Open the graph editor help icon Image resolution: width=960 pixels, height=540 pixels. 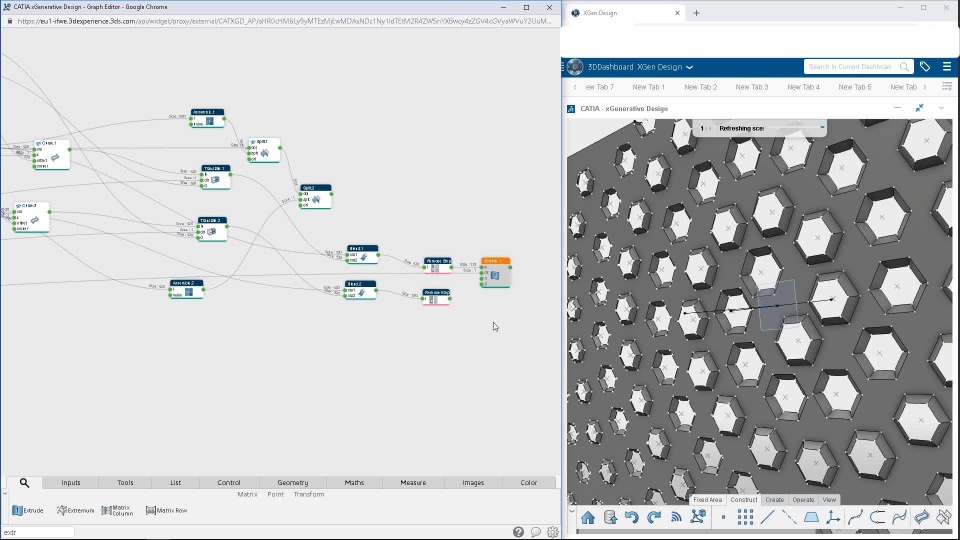(x=519, y=532)
